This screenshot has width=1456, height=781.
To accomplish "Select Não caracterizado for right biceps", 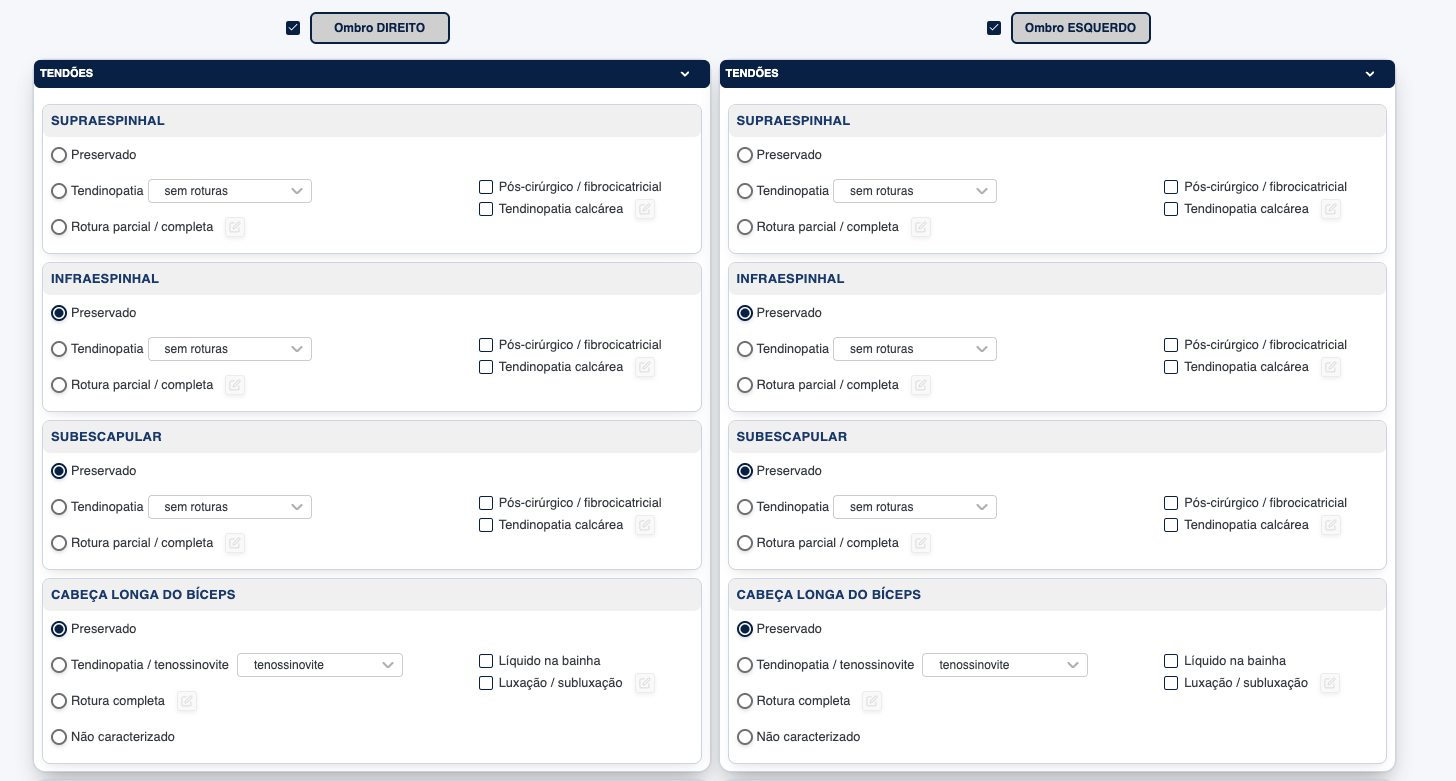I will 59,737.
